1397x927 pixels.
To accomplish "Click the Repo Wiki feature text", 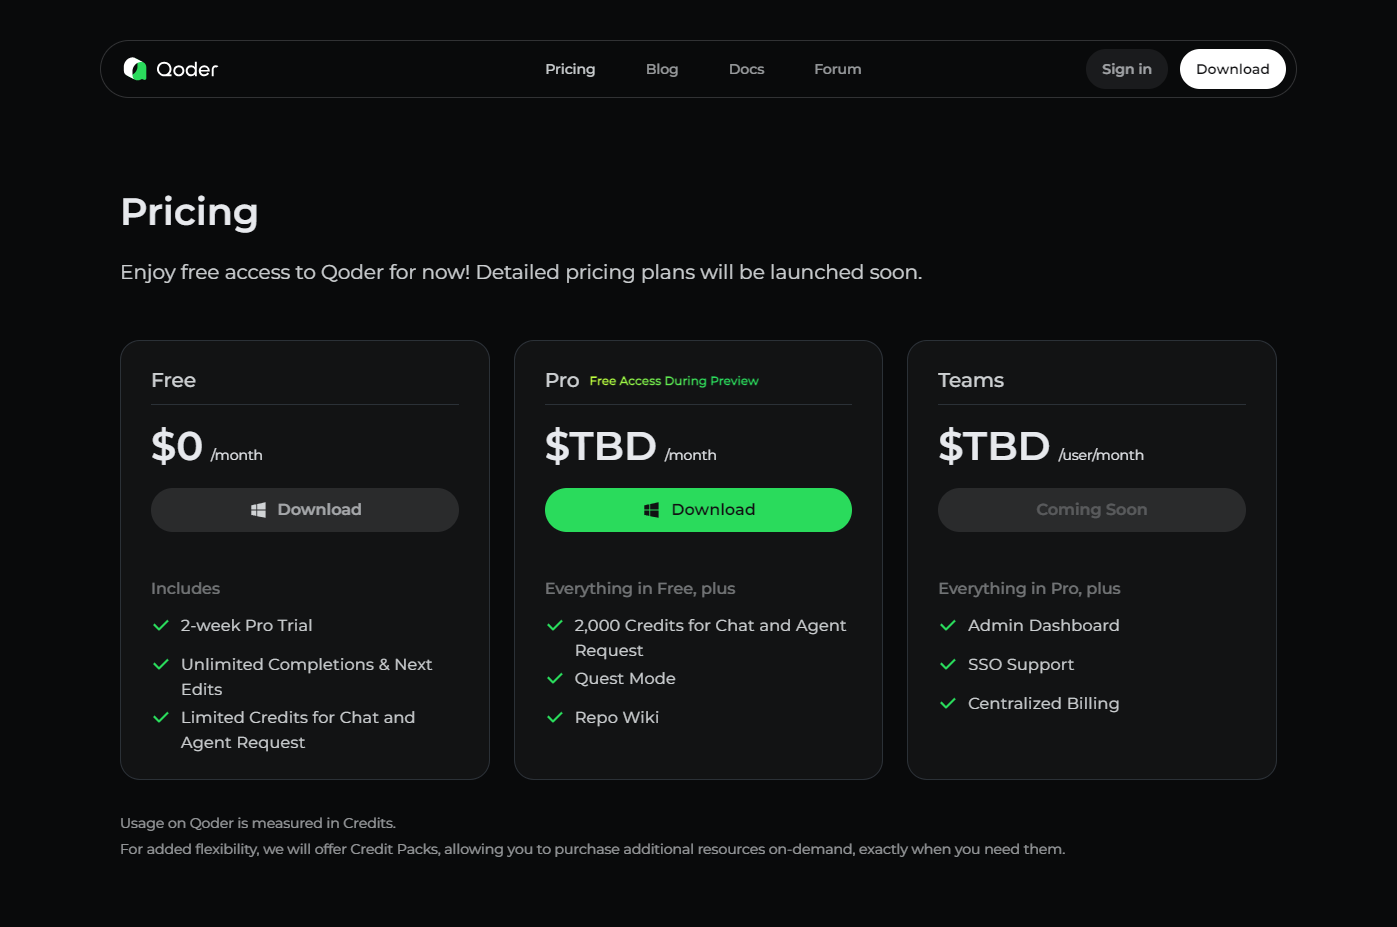I will point(617,717).
